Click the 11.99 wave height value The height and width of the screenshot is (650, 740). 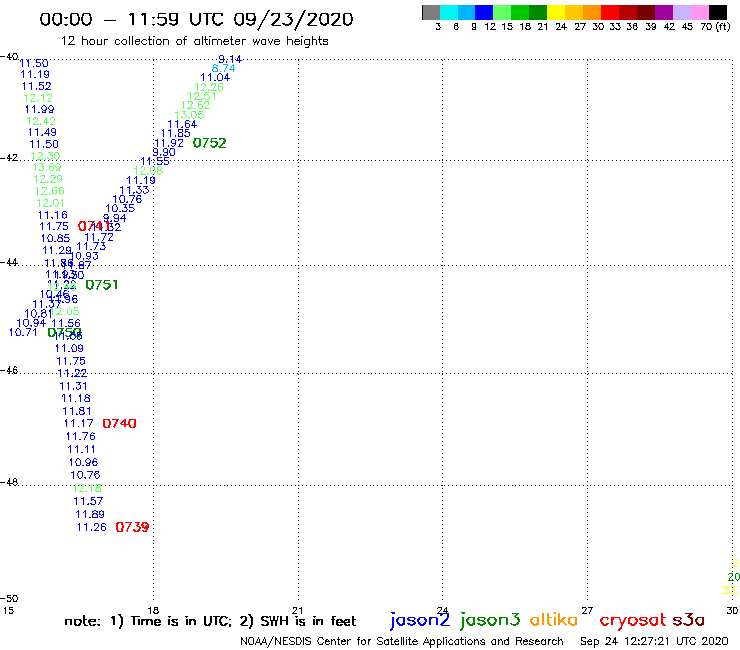(40, 110)
